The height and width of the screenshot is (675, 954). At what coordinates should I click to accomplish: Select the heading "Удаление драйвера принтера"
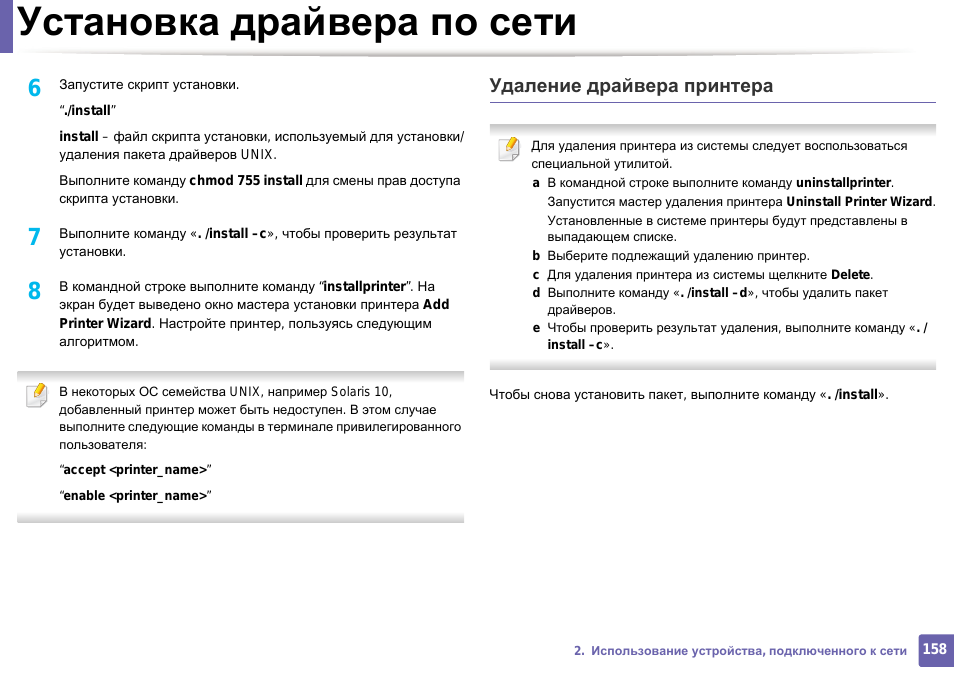click(x=631, y=86)
